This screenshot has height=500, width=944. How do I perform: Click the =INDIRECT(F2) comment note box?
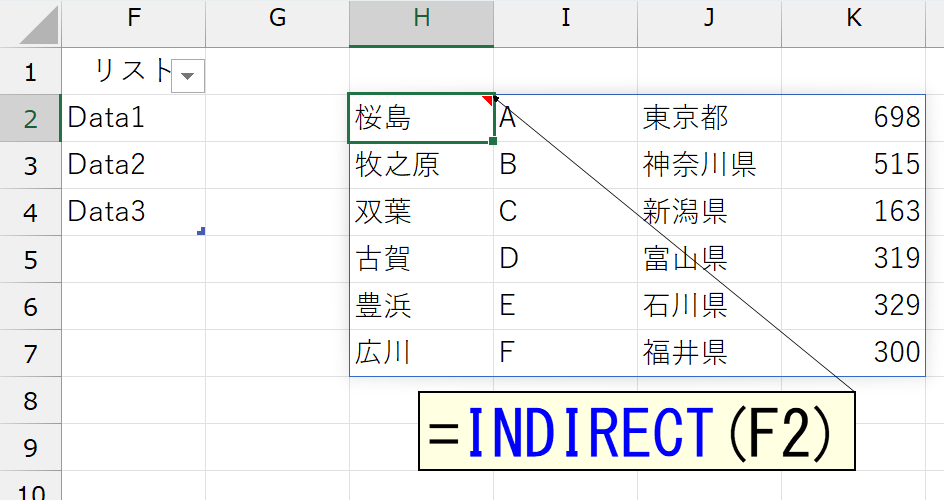pyautogui.click(x=637, y=431)
